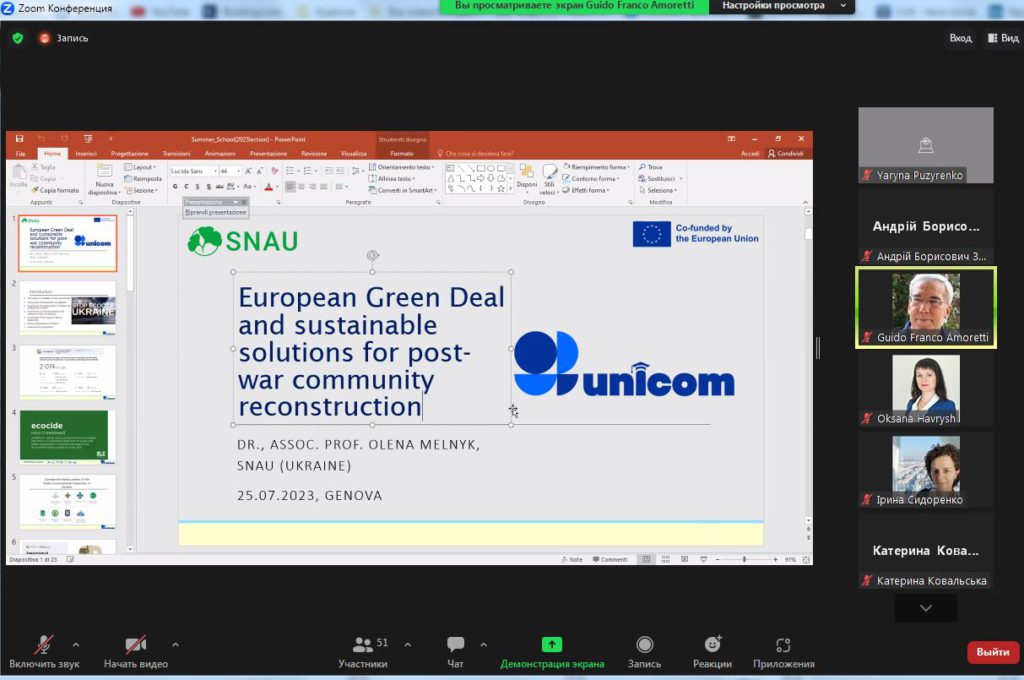Open the Apps icon in toolbar
The height and width of the screenshot is (680, 1024).
coord(783,645)
